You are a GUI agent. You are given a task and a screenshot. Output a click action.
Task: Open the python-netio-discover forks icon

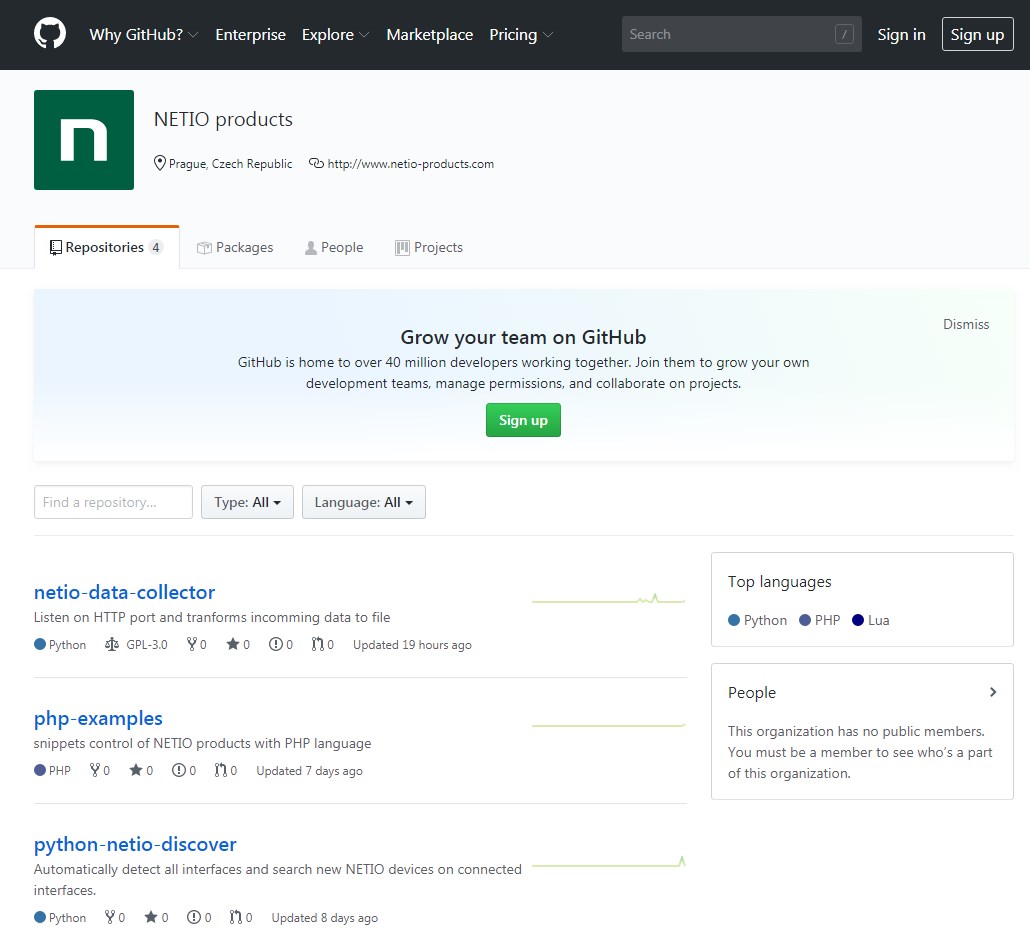tap(110, 917)
